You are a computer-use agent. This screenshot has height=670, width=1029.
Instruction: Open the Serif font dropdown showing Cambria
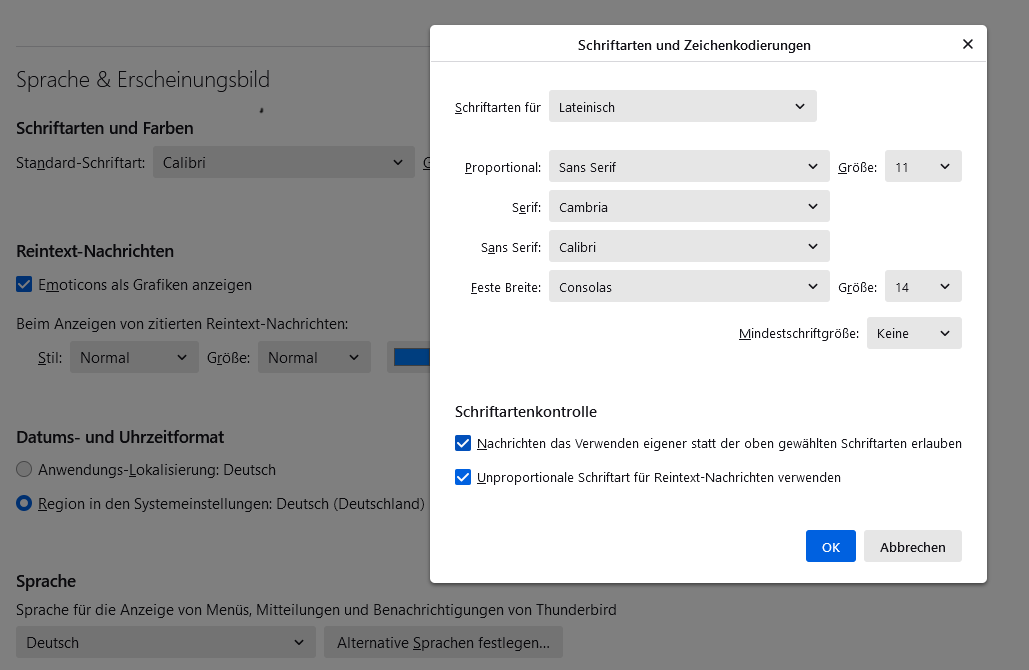click(688, 207)
